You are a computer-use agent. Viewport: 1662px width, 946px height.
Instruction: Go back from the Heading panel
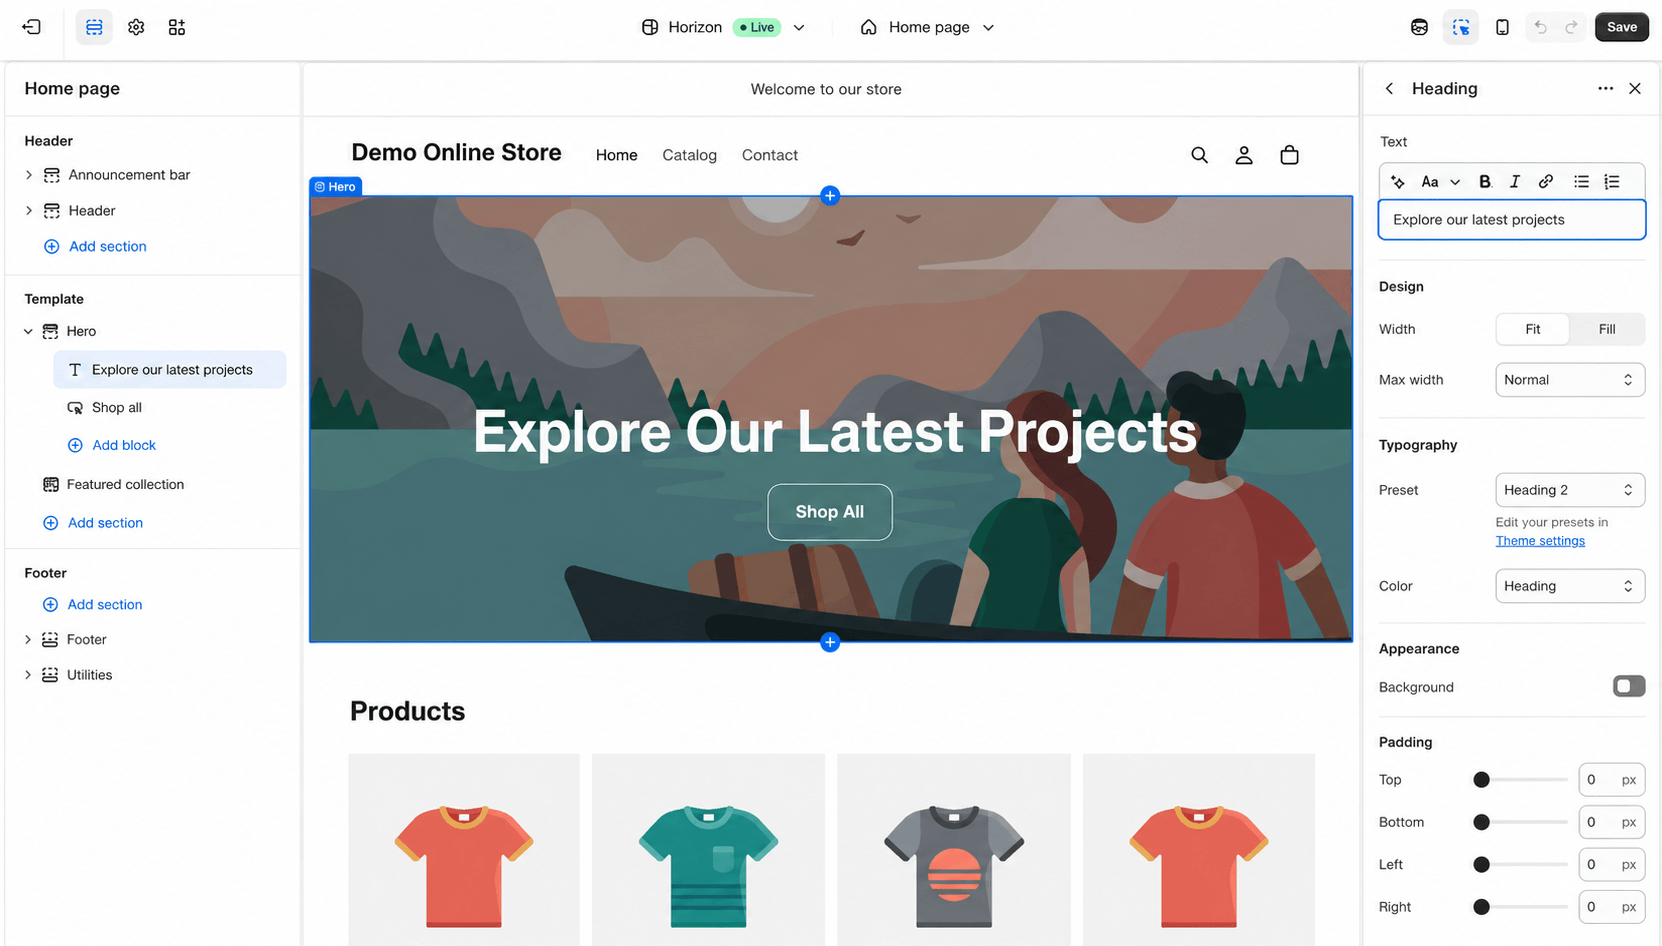coord(1389,88)
